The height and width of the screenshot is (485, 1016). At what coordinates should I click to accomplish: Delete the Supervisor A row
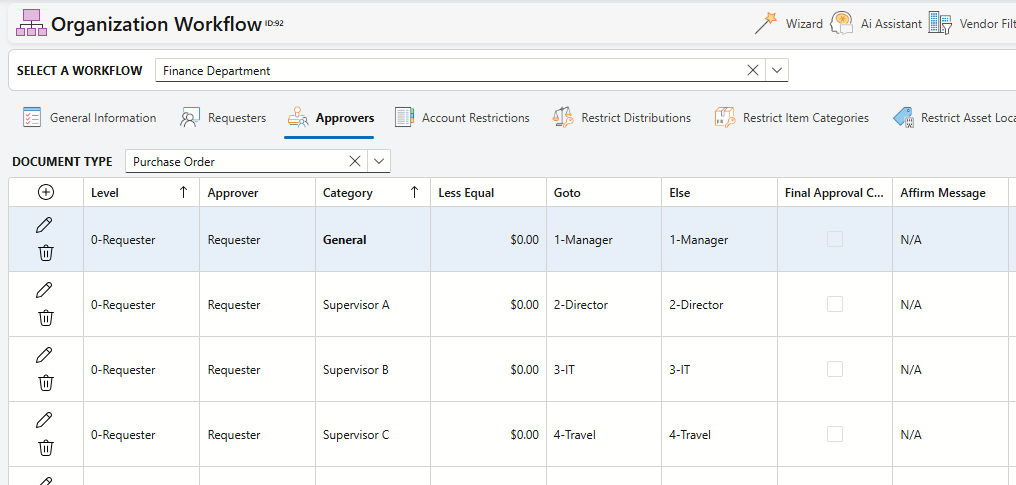(x=45, y=318)
